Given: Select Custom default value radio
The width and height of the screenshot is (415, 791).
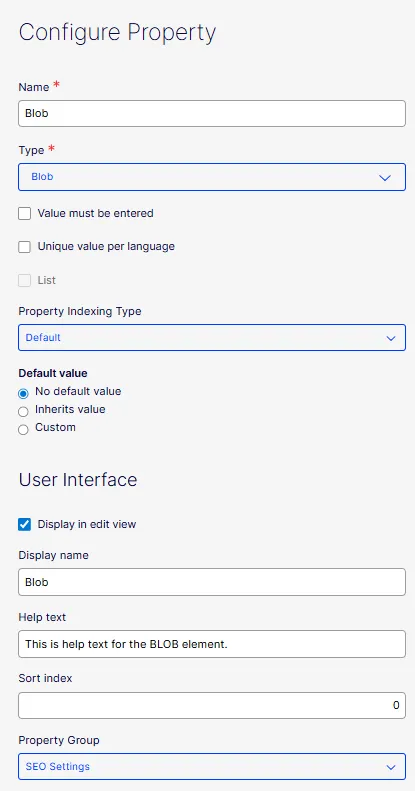Looking at the screenshot, I should click(x=23, y=430).
